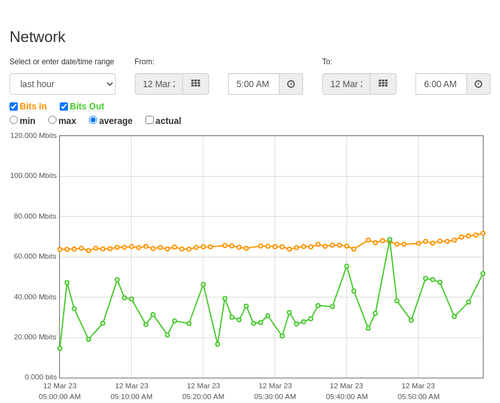Screen dimensions: 500x403
Task: Click the first green data point at 05:00:00
Action: (60, 348)
